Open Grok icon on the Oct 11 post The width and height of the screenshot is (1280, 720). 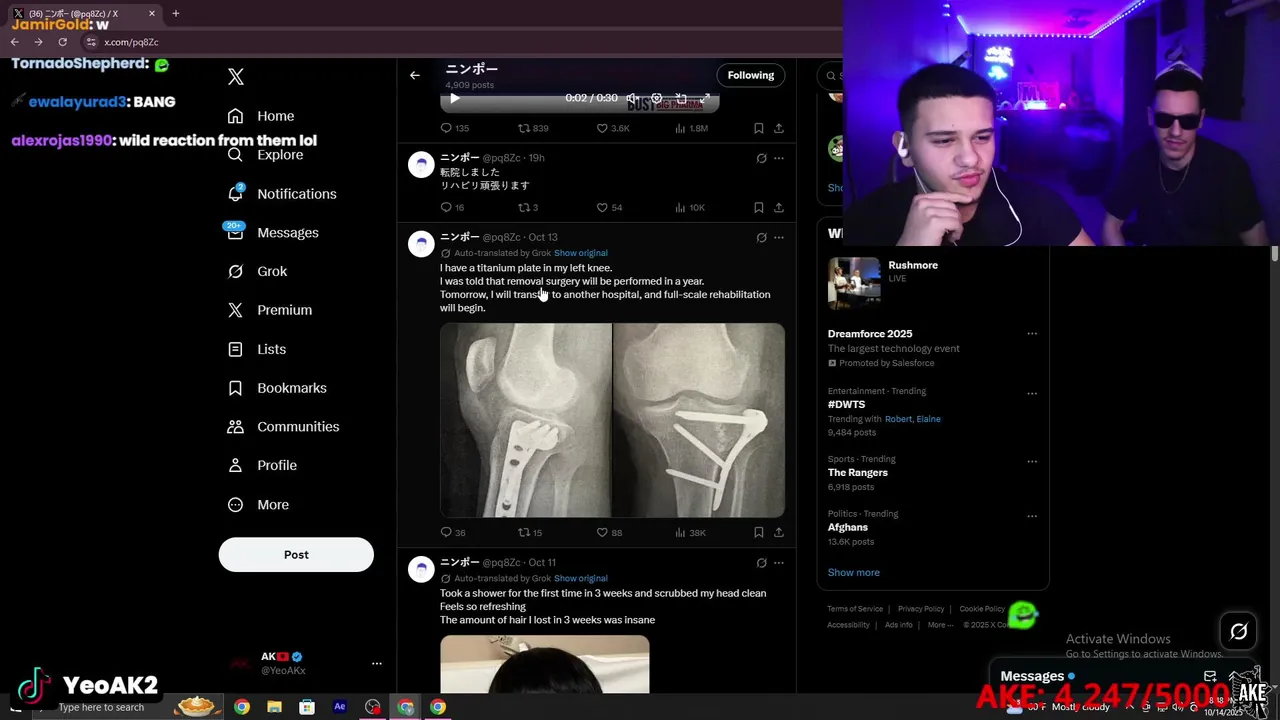761,563
